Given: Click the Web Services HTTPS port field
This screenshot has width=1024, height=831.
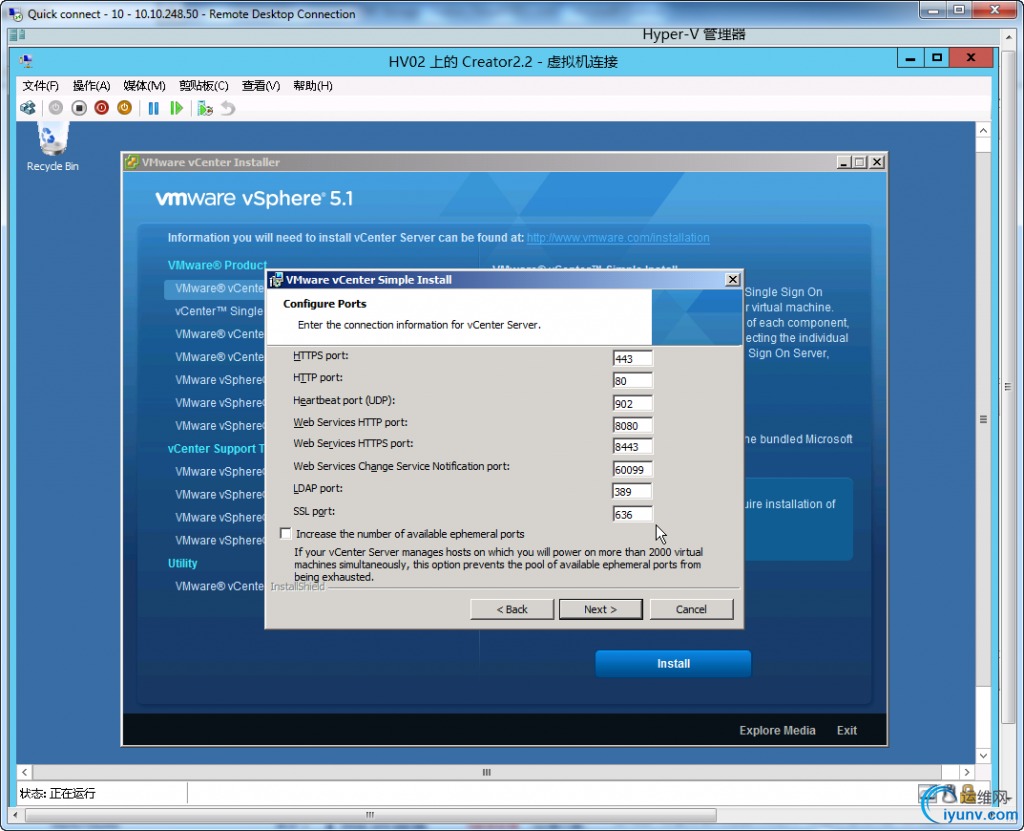Looking at the screenshot, I should pos(632,447).
